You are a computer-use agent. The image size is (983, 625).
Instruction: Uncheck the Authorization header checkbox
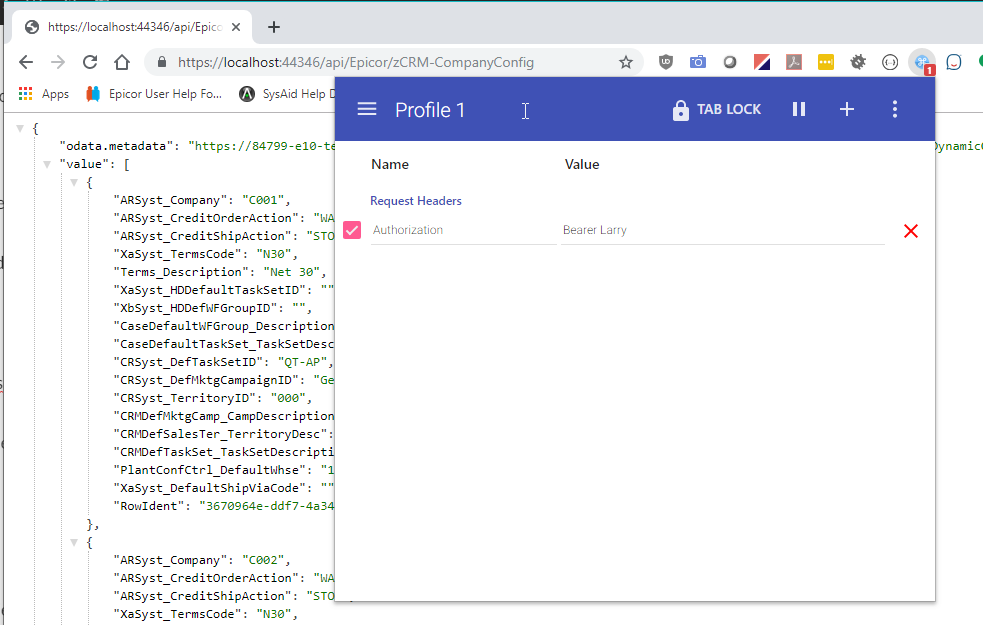(352, 230)
